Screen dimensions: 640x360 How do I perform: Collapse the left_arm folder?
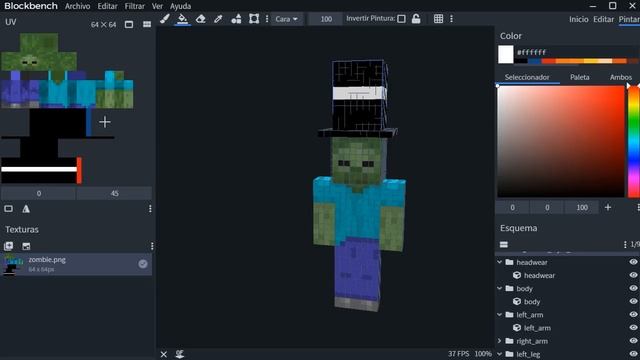[500, 315]
